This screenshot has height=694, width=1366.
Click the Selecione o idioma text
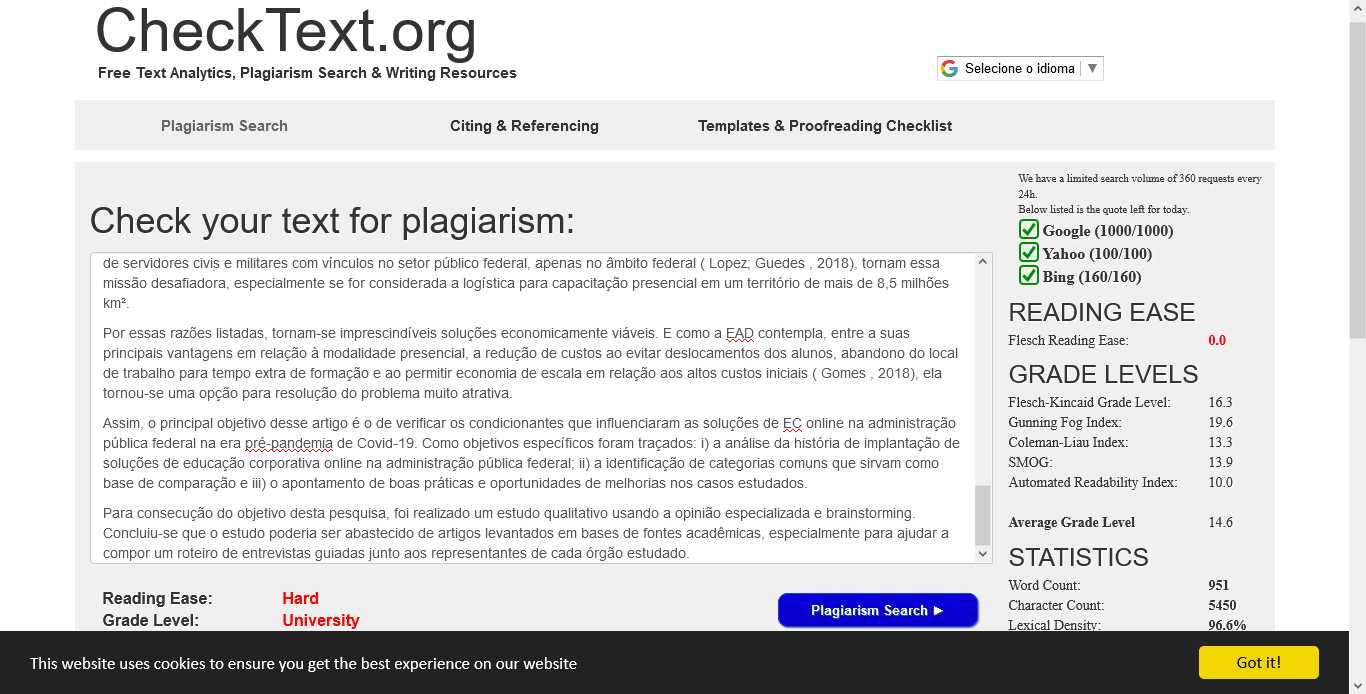[x=1020, y=69]
